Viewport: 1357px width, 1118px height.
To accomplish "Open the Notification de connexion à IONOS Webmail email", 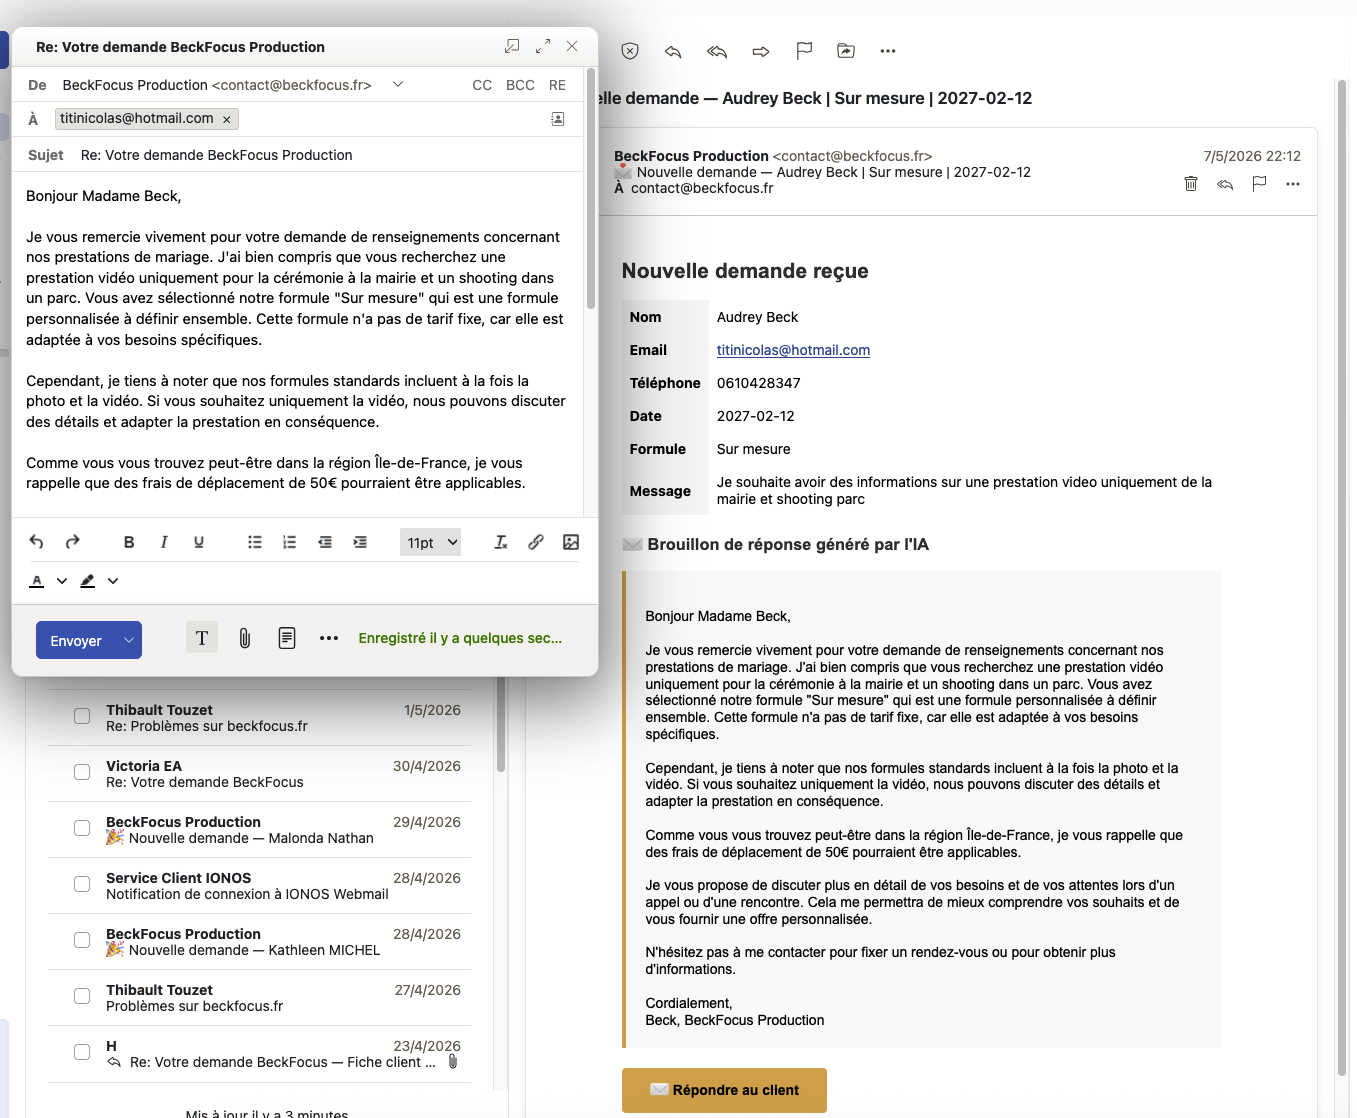I will 260,885.
